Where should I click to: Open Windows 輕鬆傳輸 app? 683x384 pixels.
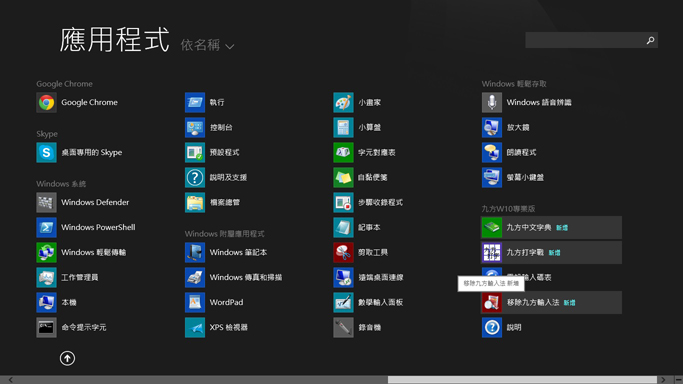[81, 253]
